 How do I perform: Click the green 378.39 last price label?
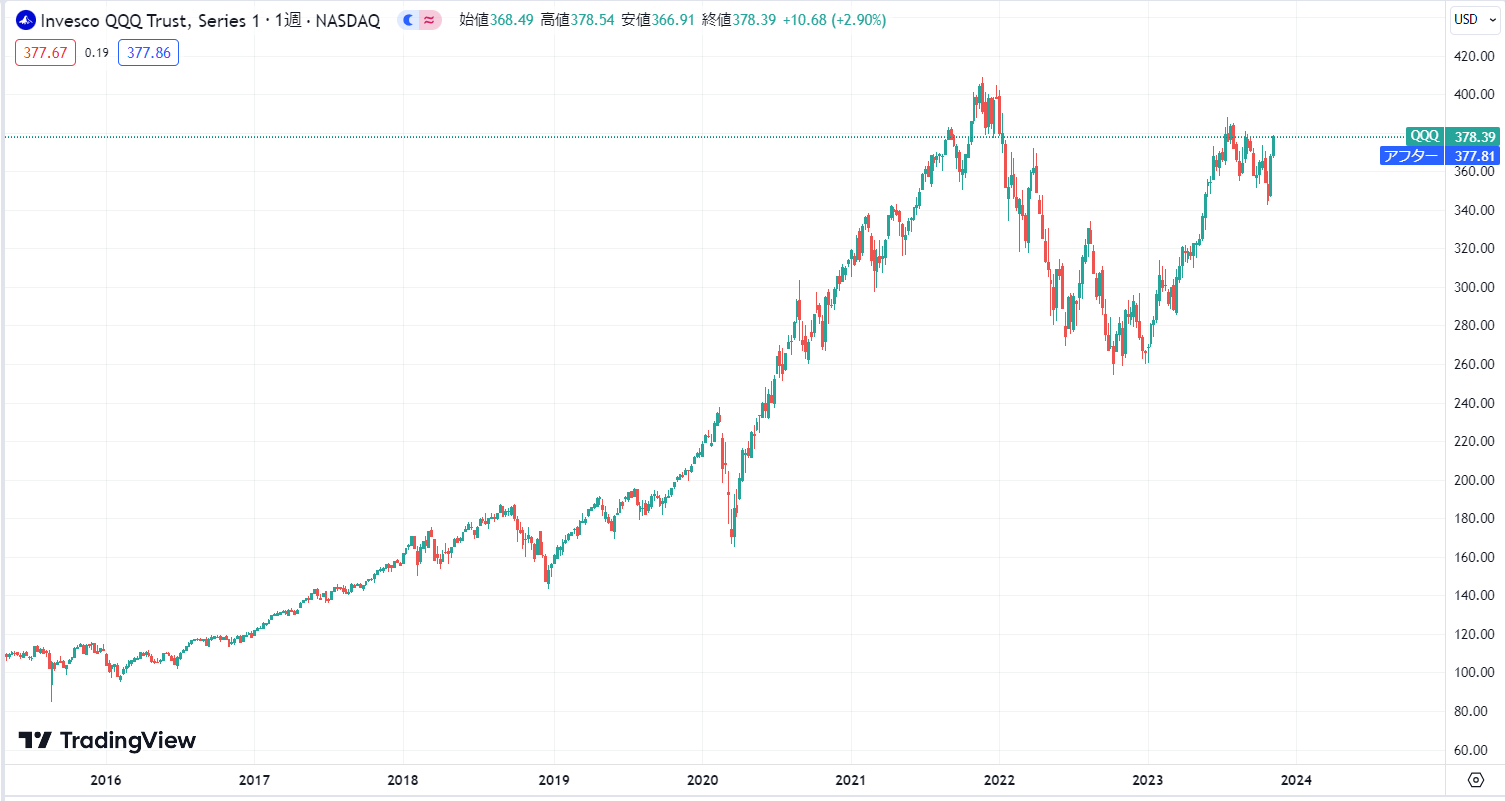pyautogui.click(x=1475, y=136)
